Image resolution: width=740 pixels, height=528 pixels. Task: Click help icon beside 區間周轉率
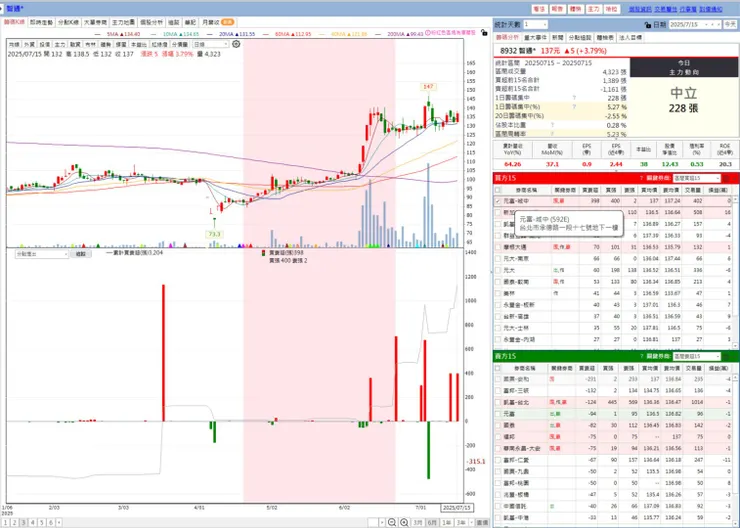[x=552, y=134]
